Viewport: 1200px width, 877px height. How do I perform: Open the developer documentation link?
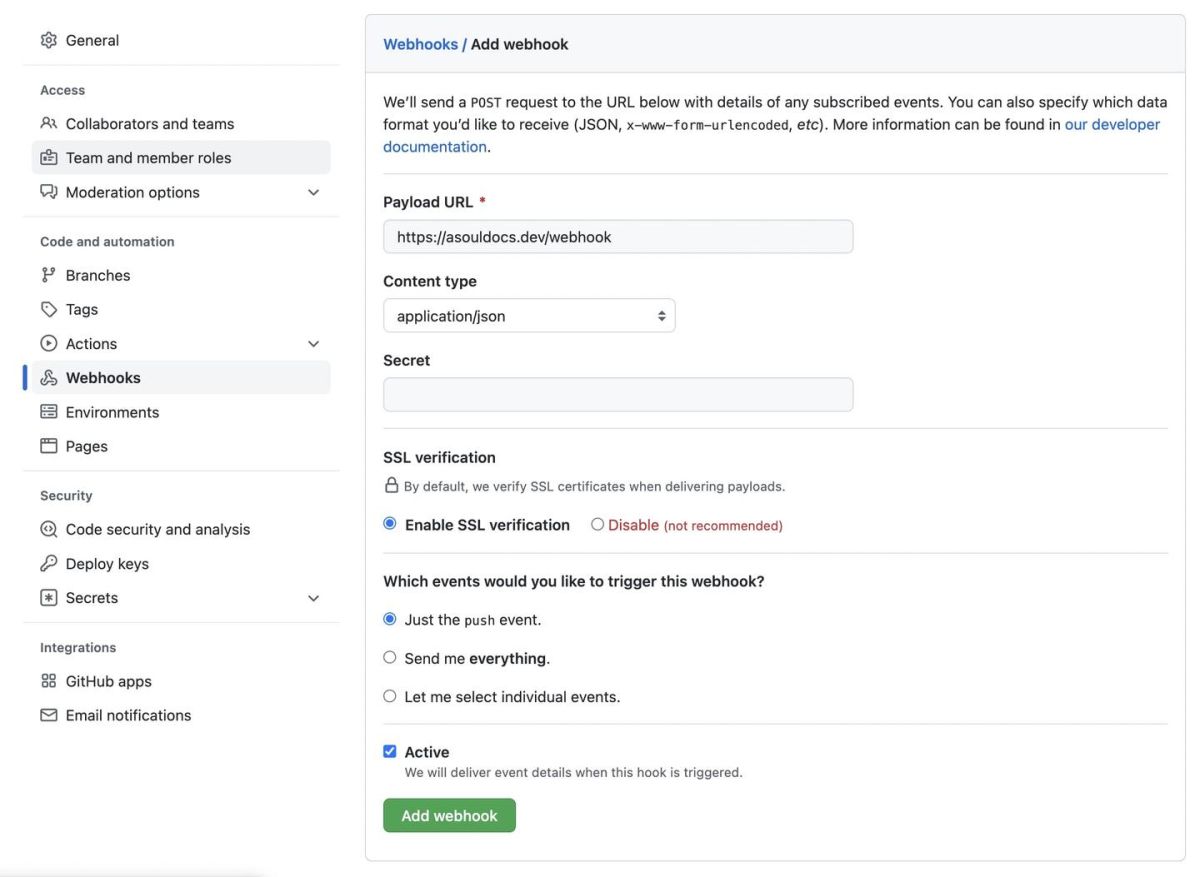(1112, 125)
